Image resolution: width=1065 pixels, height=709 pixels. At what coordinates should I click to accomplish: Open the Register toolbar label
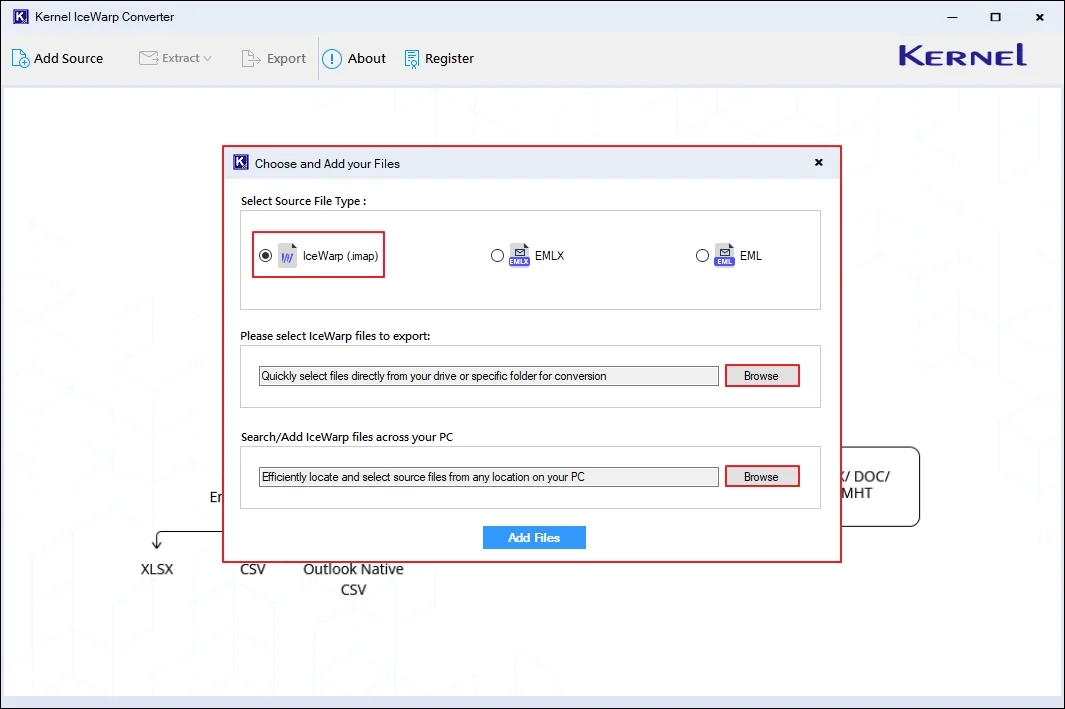point(449,59)
